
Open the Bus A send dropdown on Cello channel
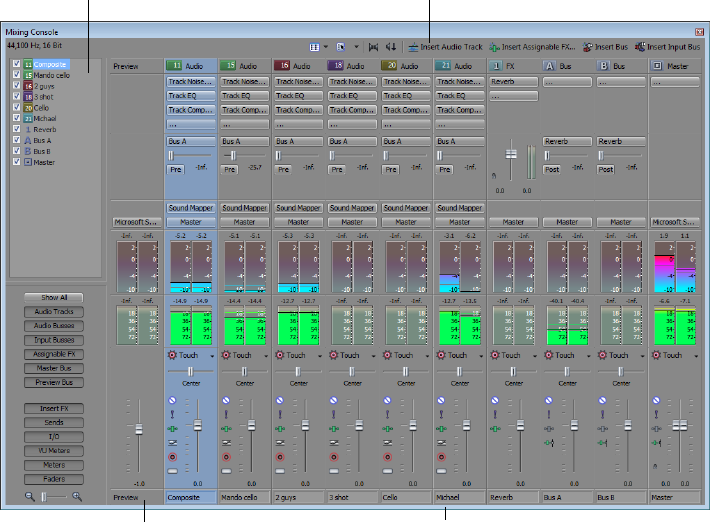[x=405, y=142]
